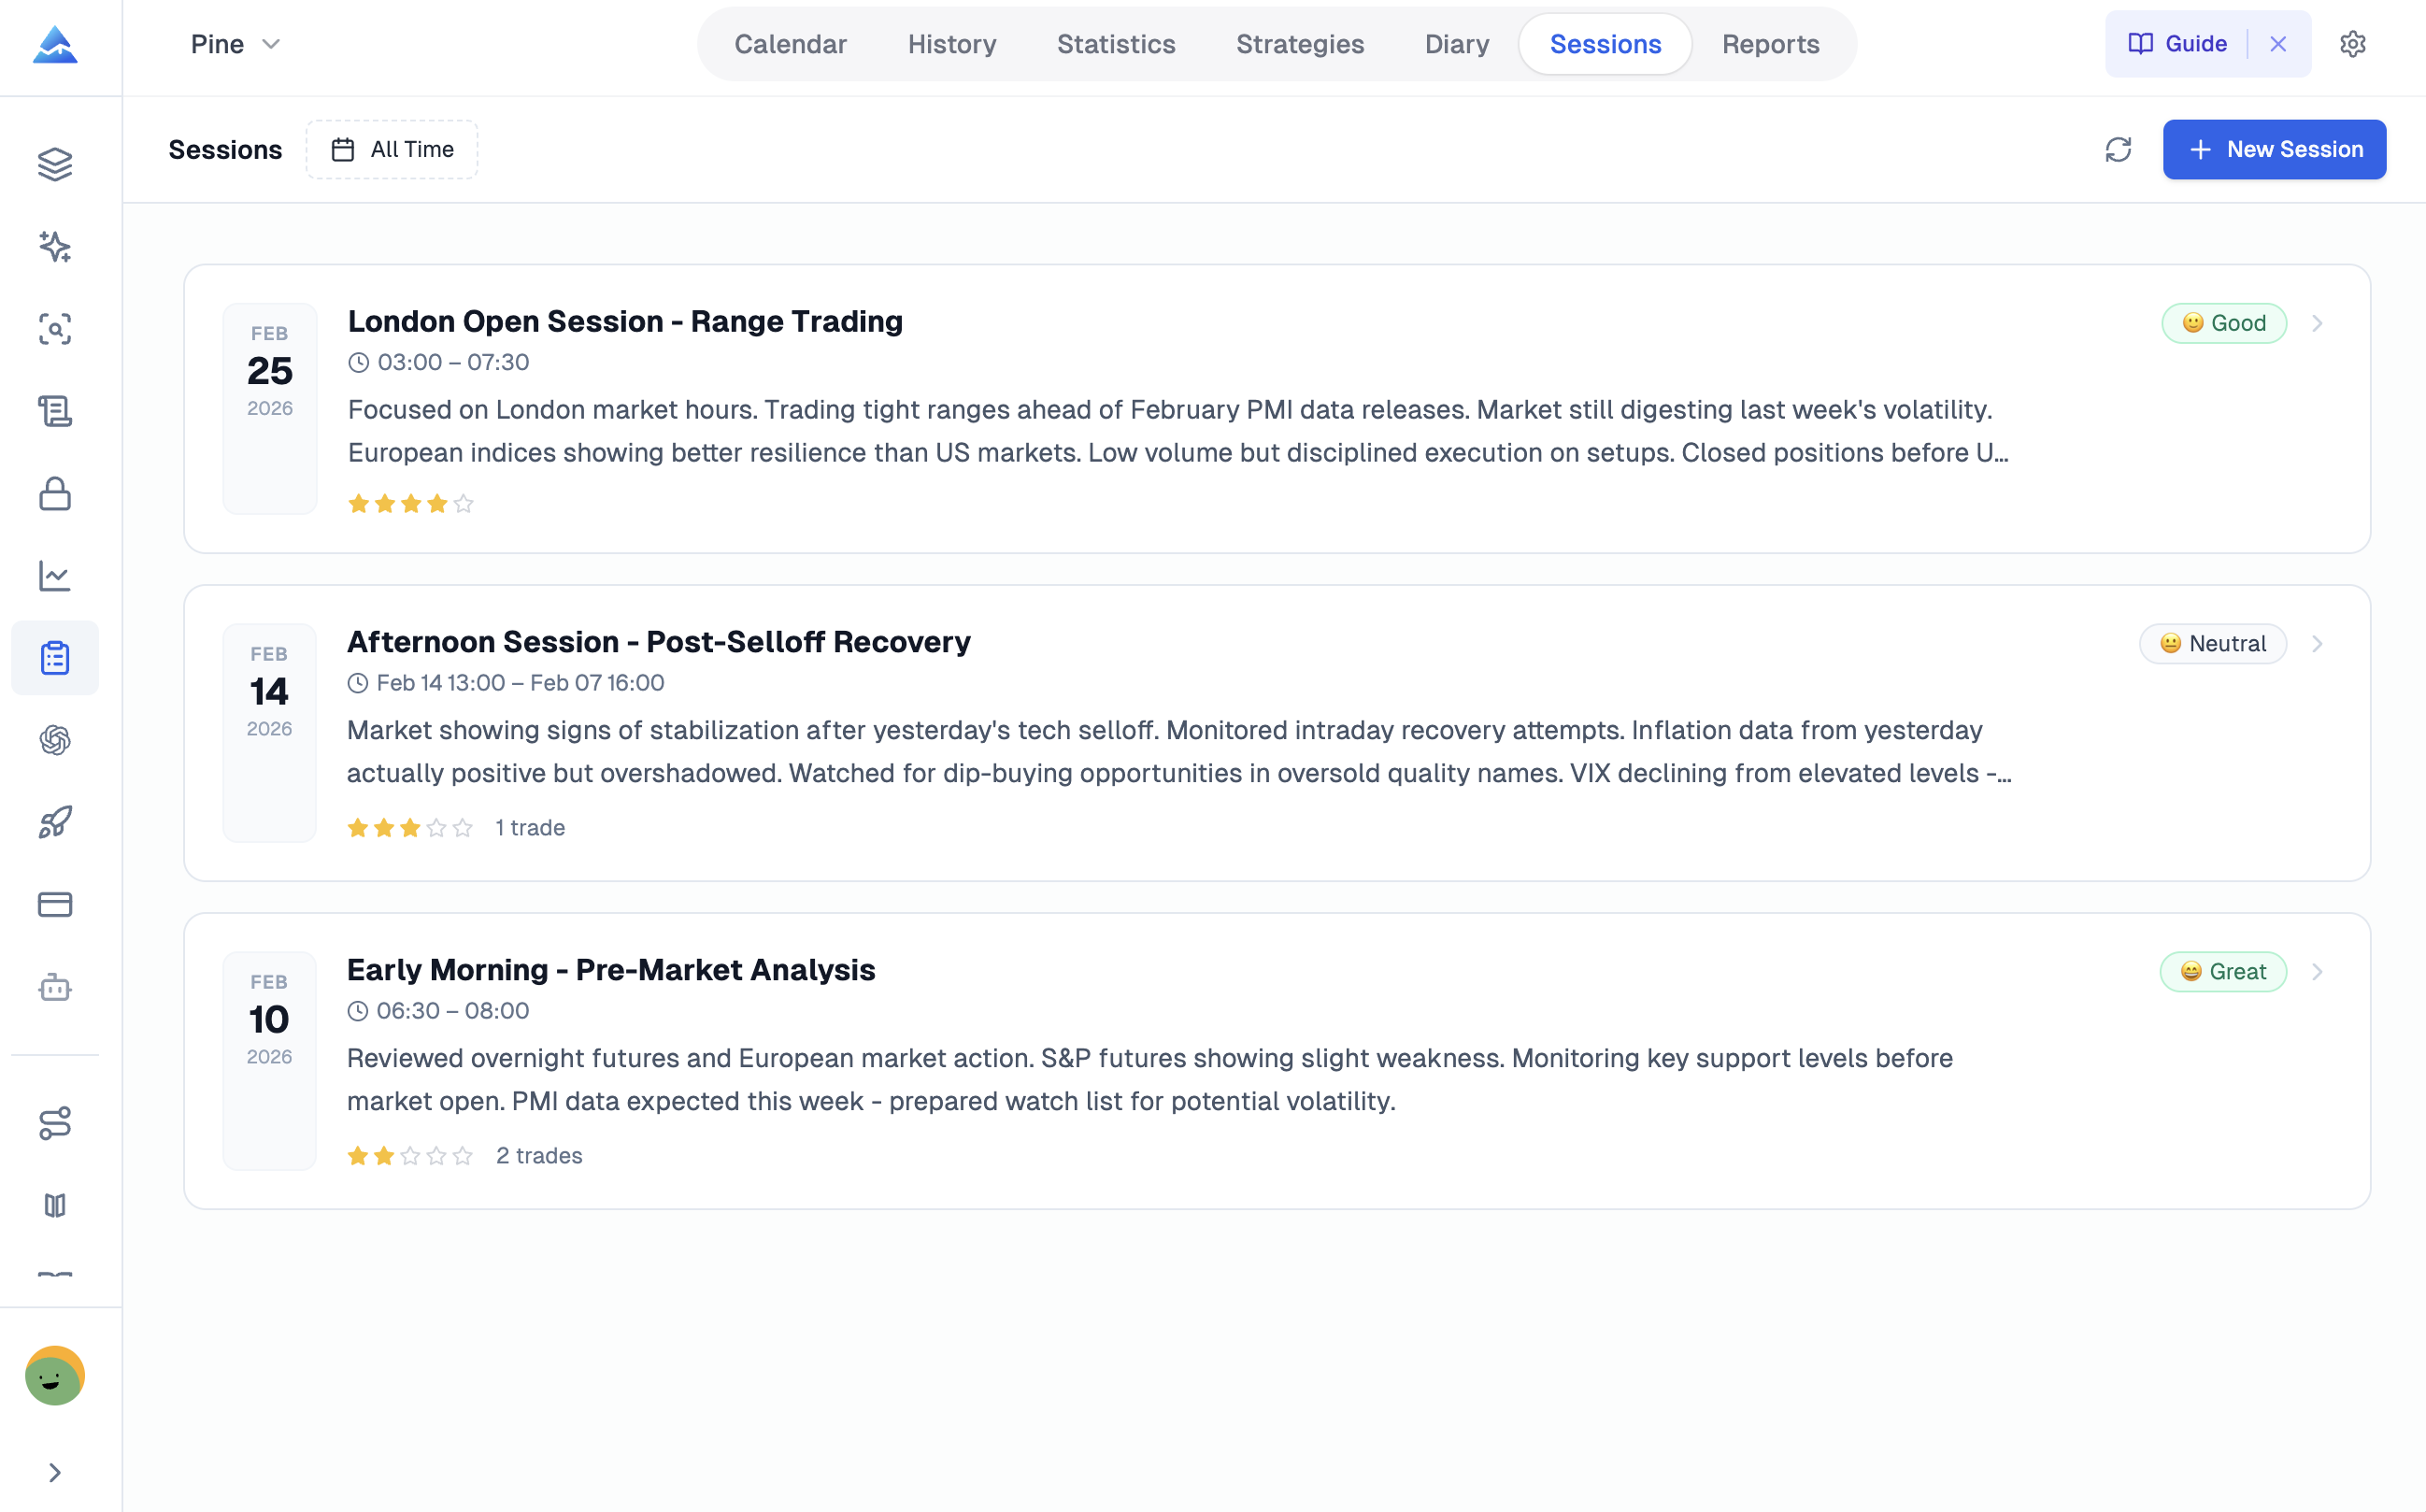Open the rocket sidebar icon
The height and width of the screenshot is (1512, 2426).
point(55,823)
